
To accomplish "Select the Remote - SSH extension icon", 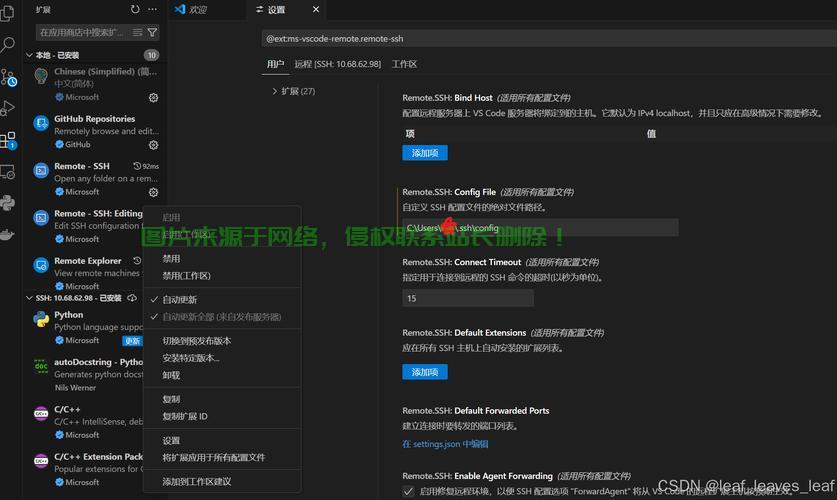I will coord(41,171).
